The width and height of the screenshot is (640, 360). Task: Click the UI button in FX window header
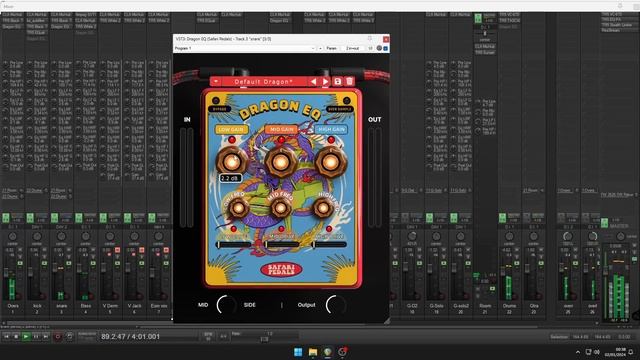[370, 48]
